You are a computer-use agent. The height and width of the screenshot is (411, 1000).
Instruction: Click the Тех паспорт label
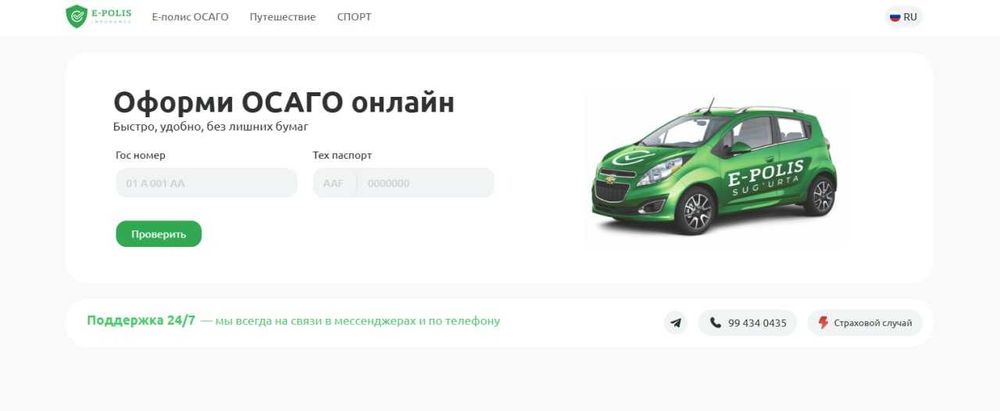point(342,155)
